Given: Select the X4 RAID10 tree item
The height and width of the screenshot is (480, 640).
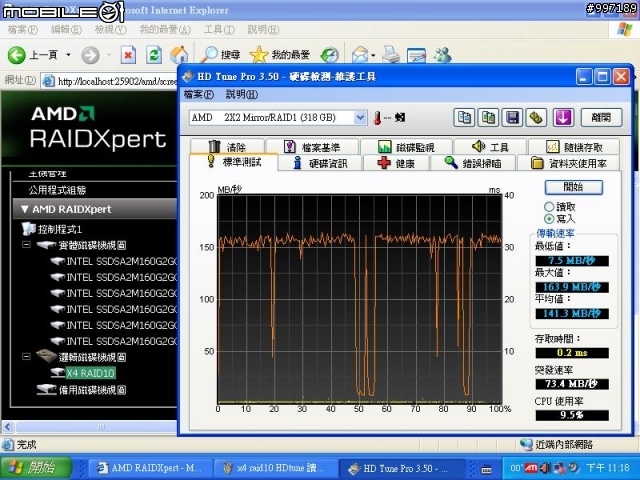Looking at the screenshot, I should click(x=90, y=373).
